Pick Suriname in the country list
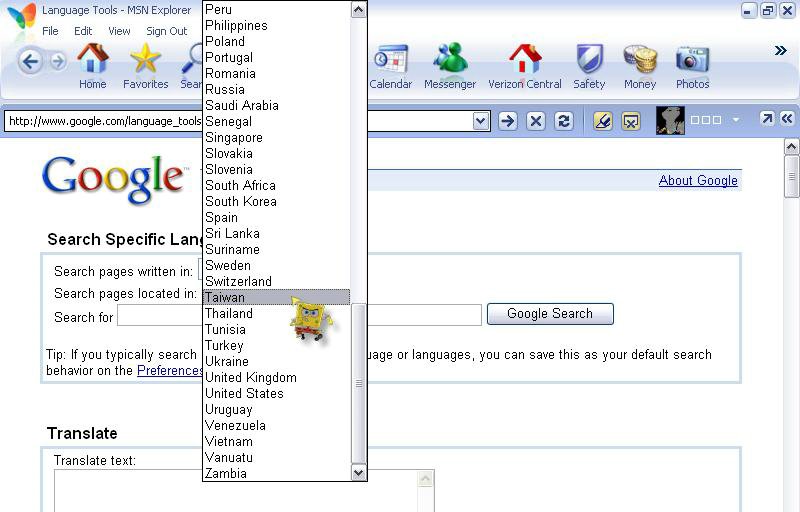 click(276, 249)
